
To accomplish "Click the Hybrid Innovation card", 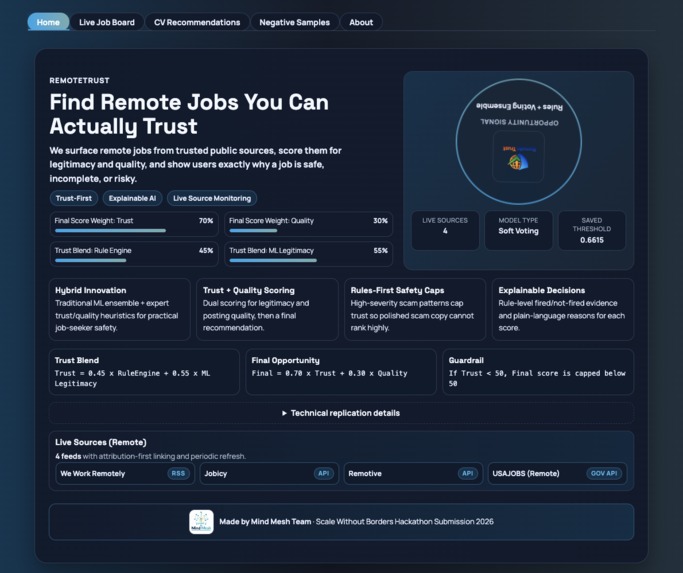I will point(119,309).
